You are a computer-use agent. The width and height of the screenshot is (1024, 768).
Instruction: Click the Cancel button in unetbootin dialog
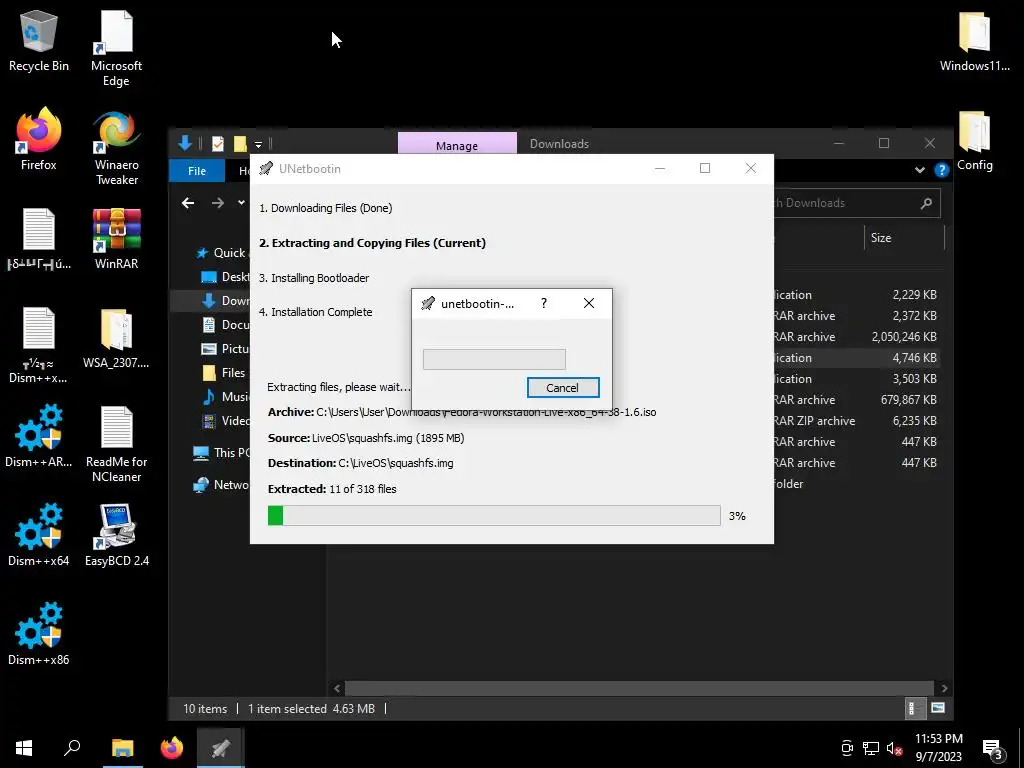pyautogui.click(x=563, y=387)
